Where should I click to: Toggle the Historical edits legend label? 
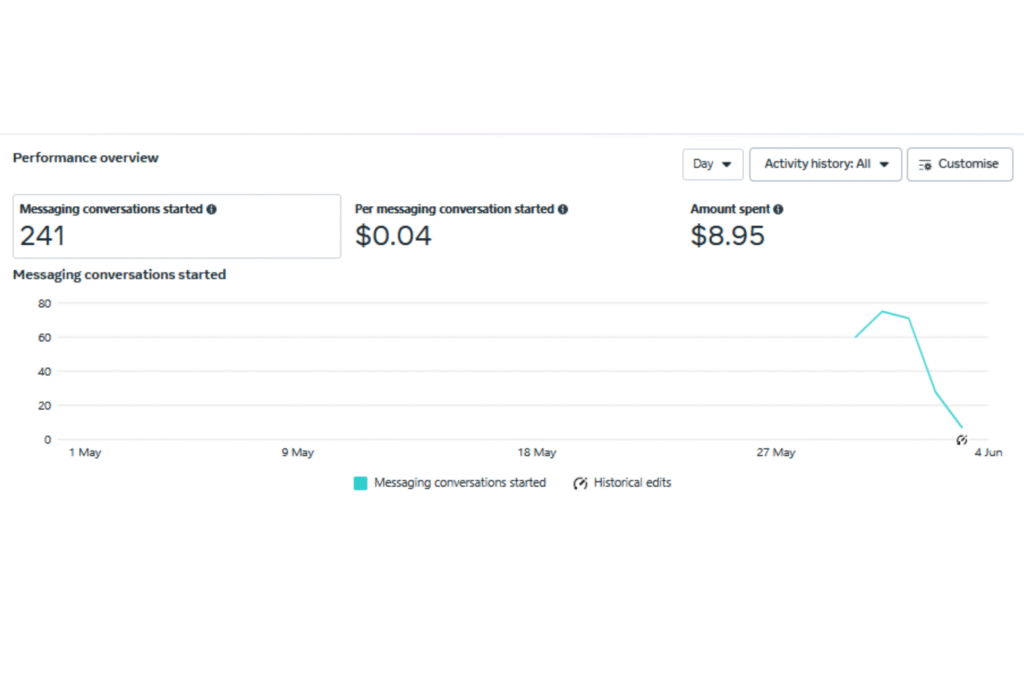[632, 483]
